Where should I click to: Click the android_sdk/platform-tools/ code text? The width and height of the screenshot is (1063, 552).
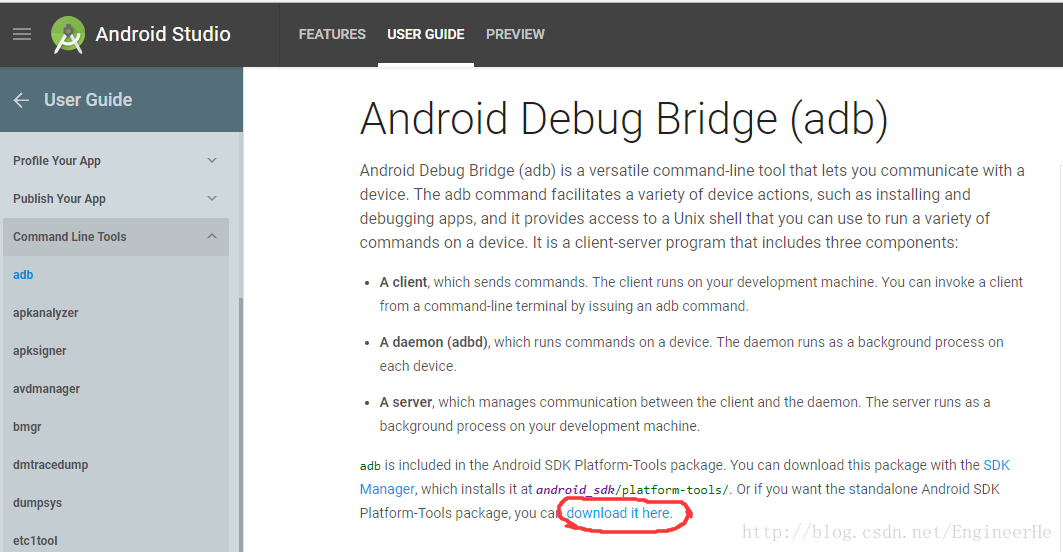pyautogui.click(x=632, y=490)
